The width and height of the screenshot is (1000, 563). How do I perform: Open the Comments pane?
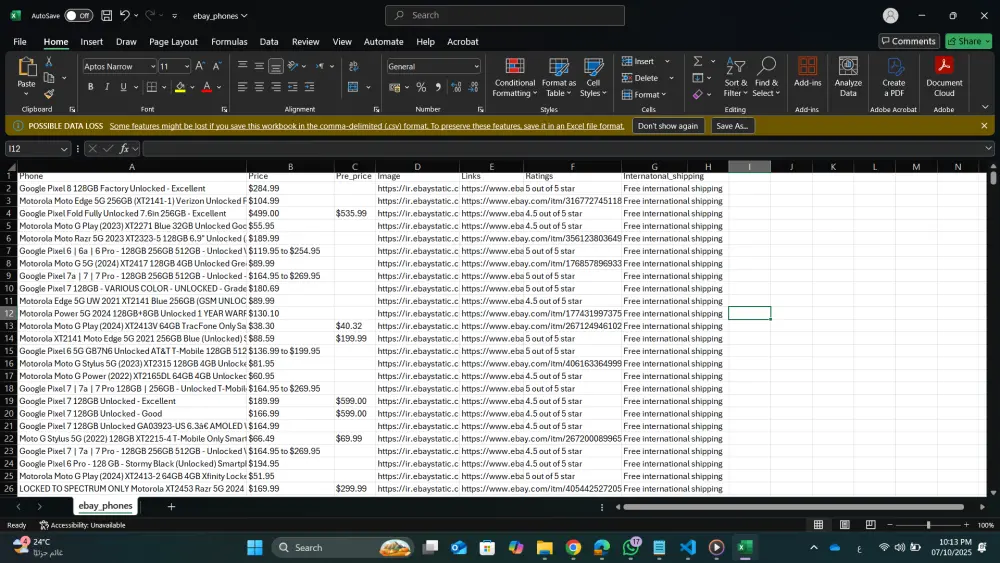(908, 41)
